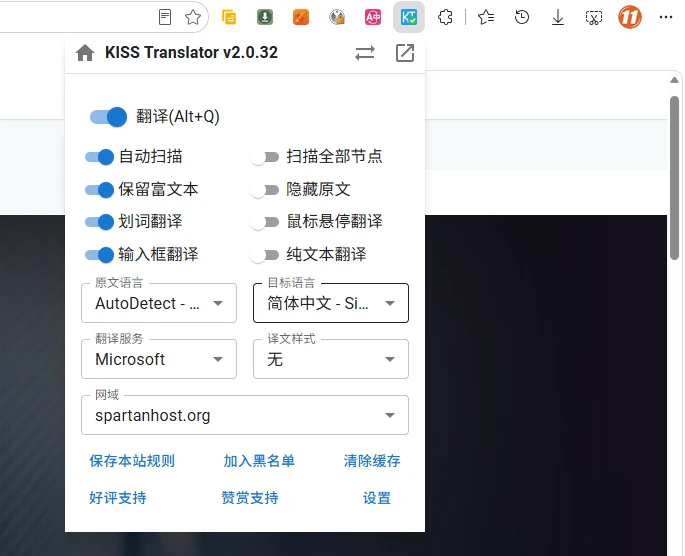Click the KISS Translator v2.0.32 title

191,52
